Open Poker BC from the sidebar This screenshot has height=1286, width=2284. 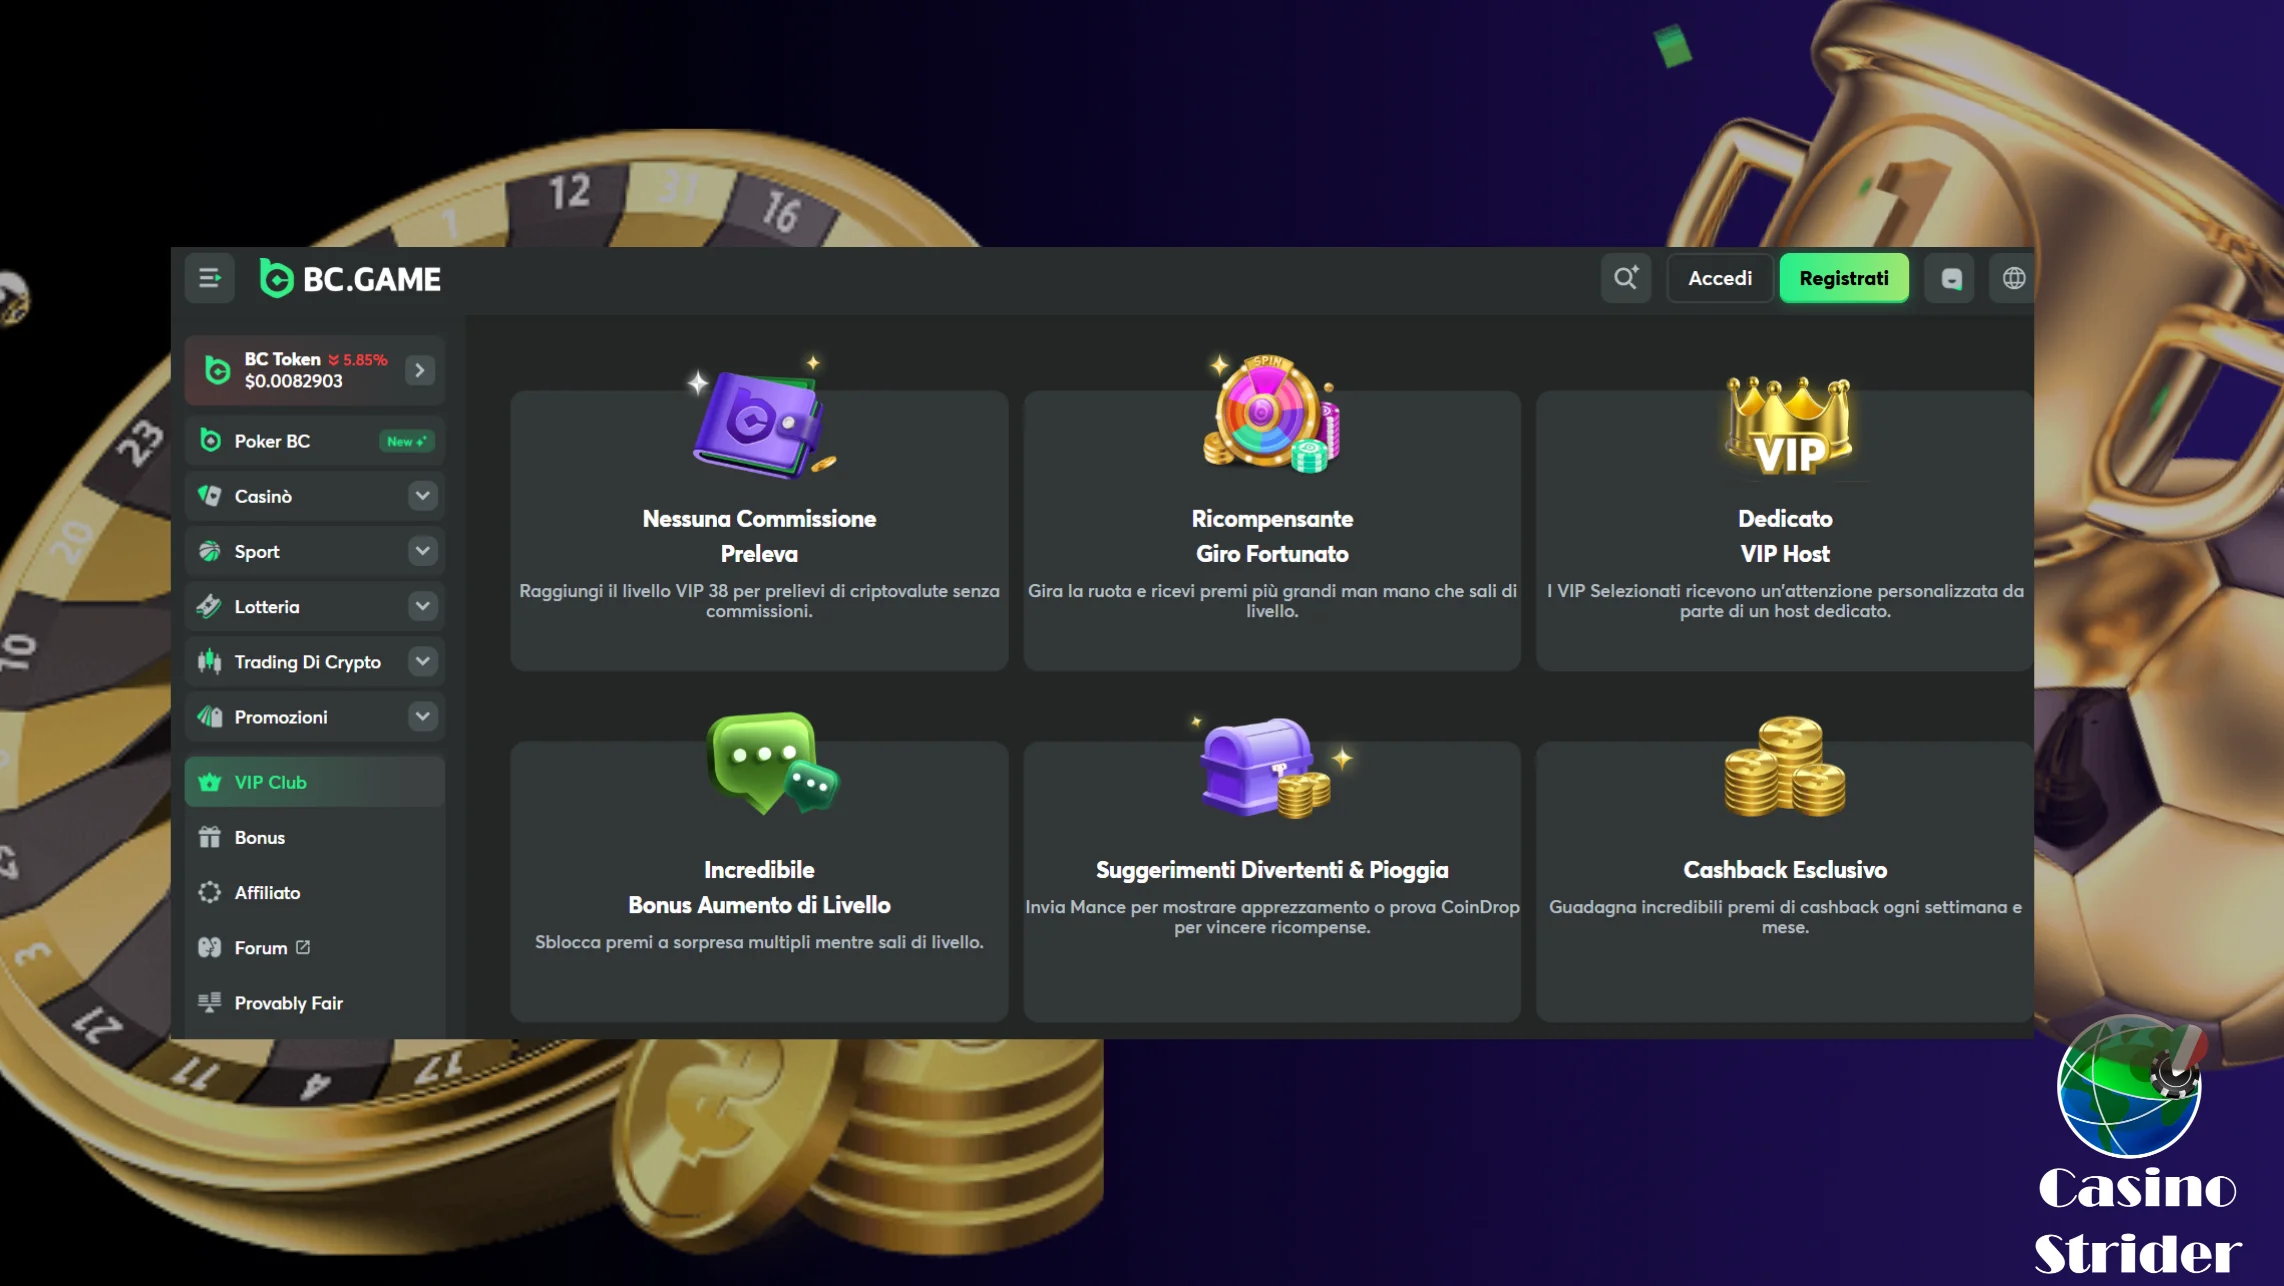tap(314, 441)
